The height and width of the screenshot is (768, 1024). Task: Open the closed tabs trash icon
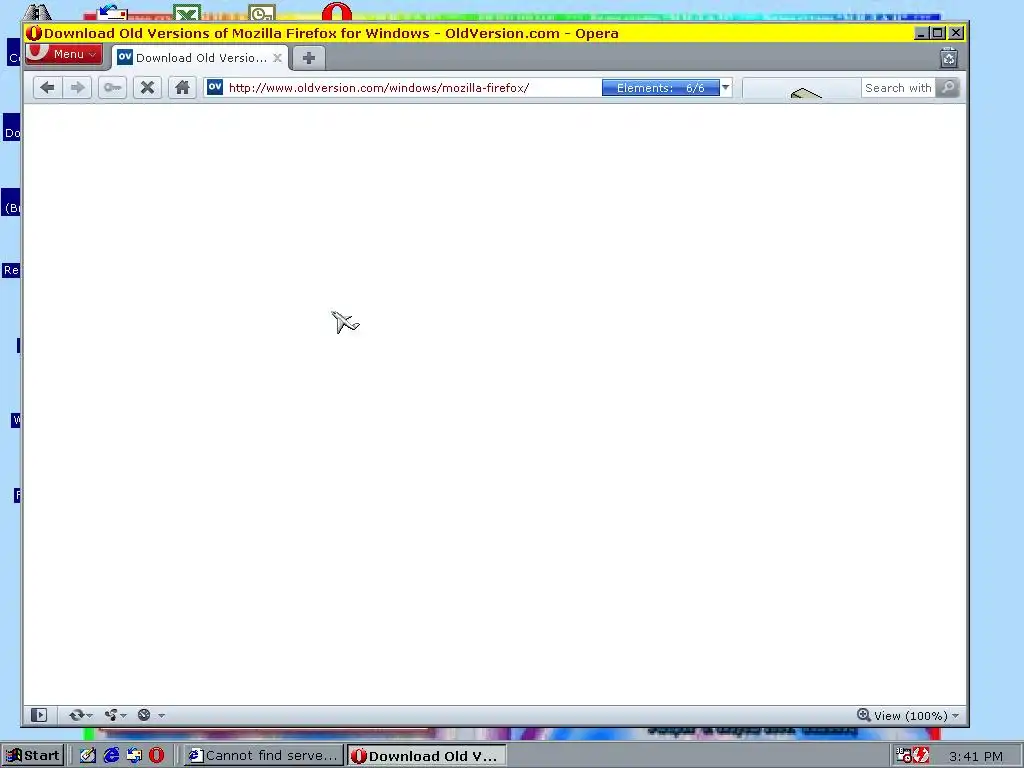tap(949, 58)
